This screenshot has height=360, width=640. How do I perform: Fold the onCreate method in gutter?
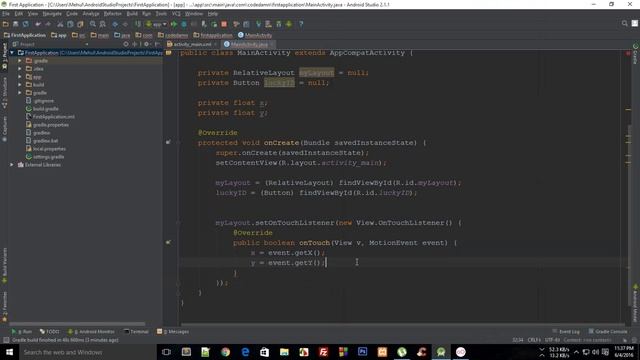[x=179, y=143]
